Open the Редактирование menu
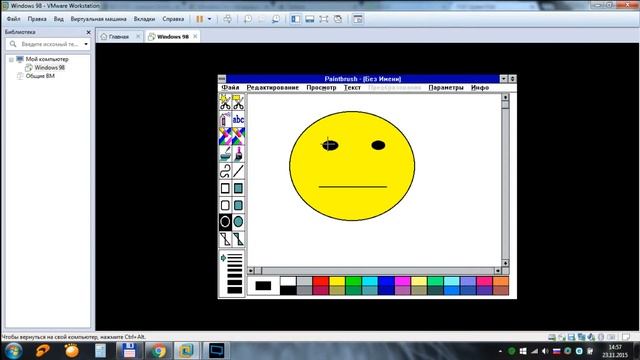This screenshot has width=640, height=360. click(273, 87)
